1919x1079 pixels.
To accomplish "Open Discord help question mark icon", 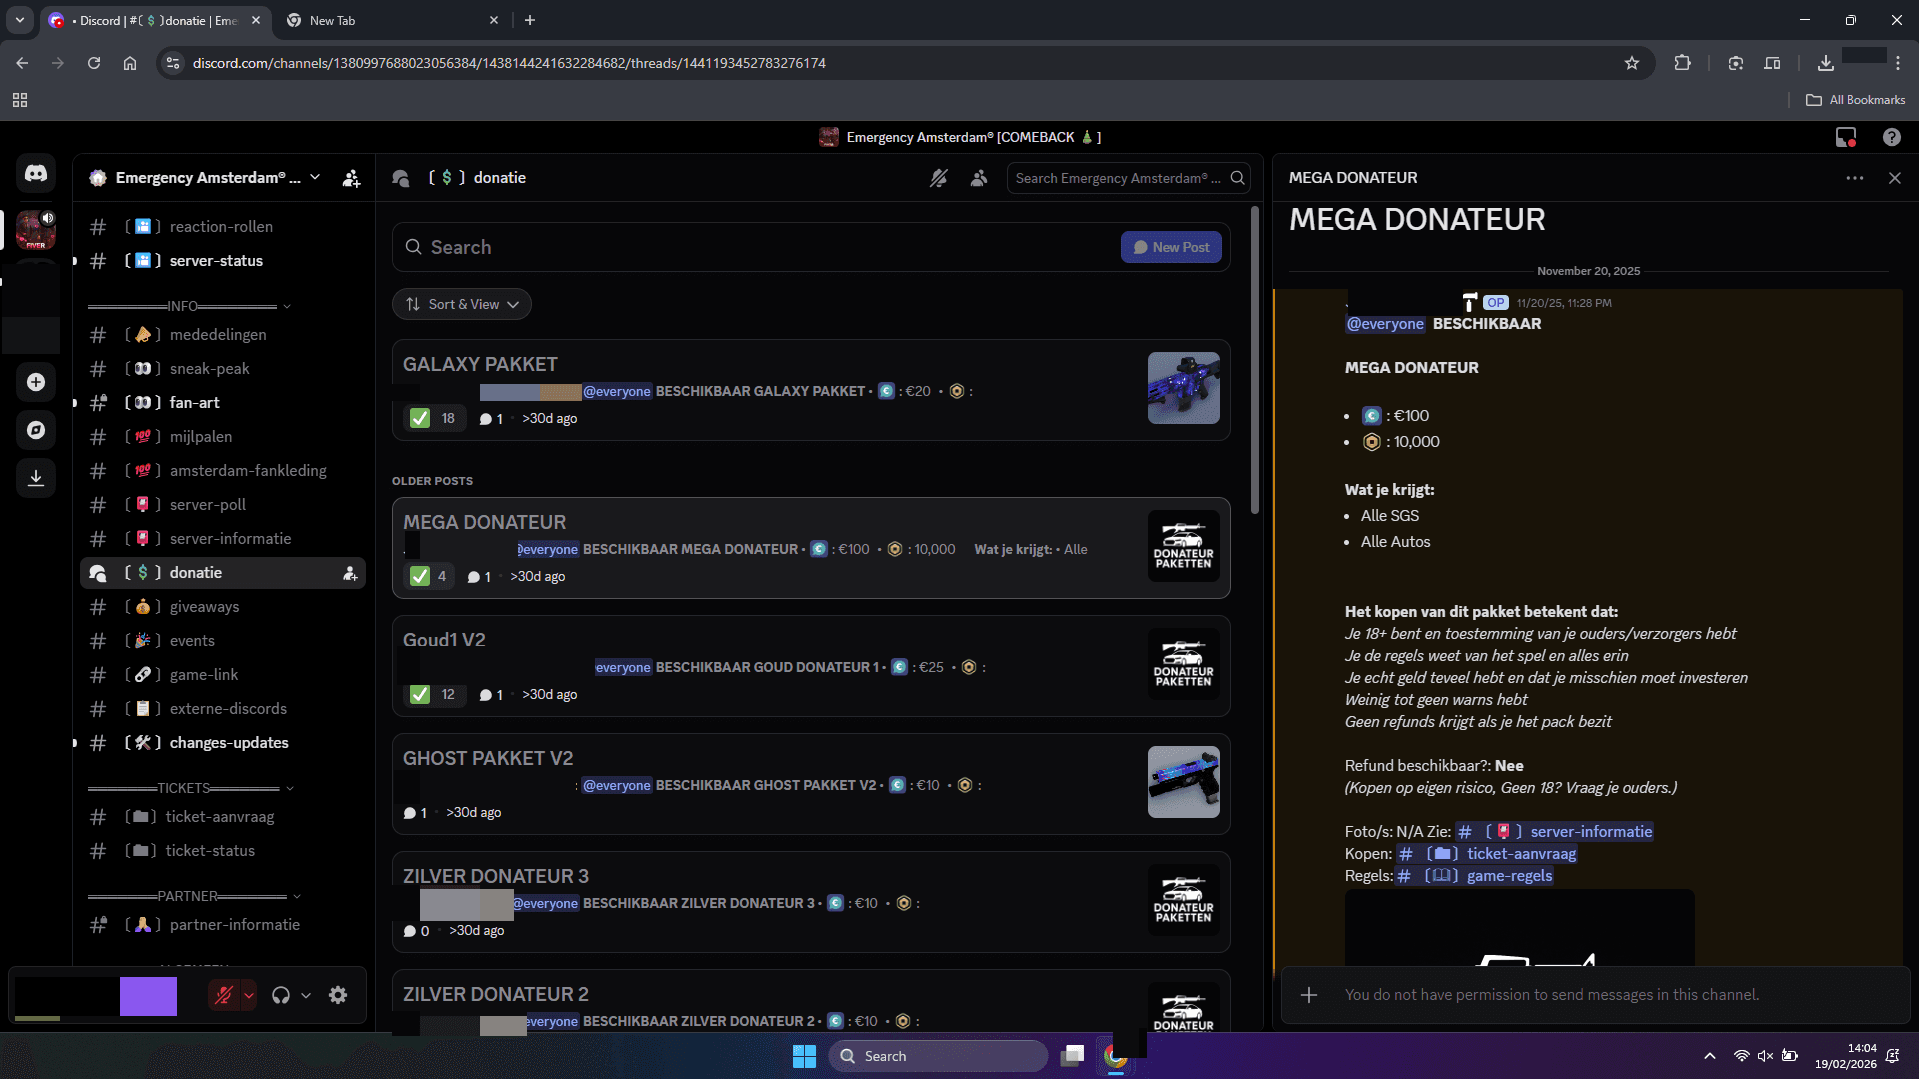I will coord(1892,137).
